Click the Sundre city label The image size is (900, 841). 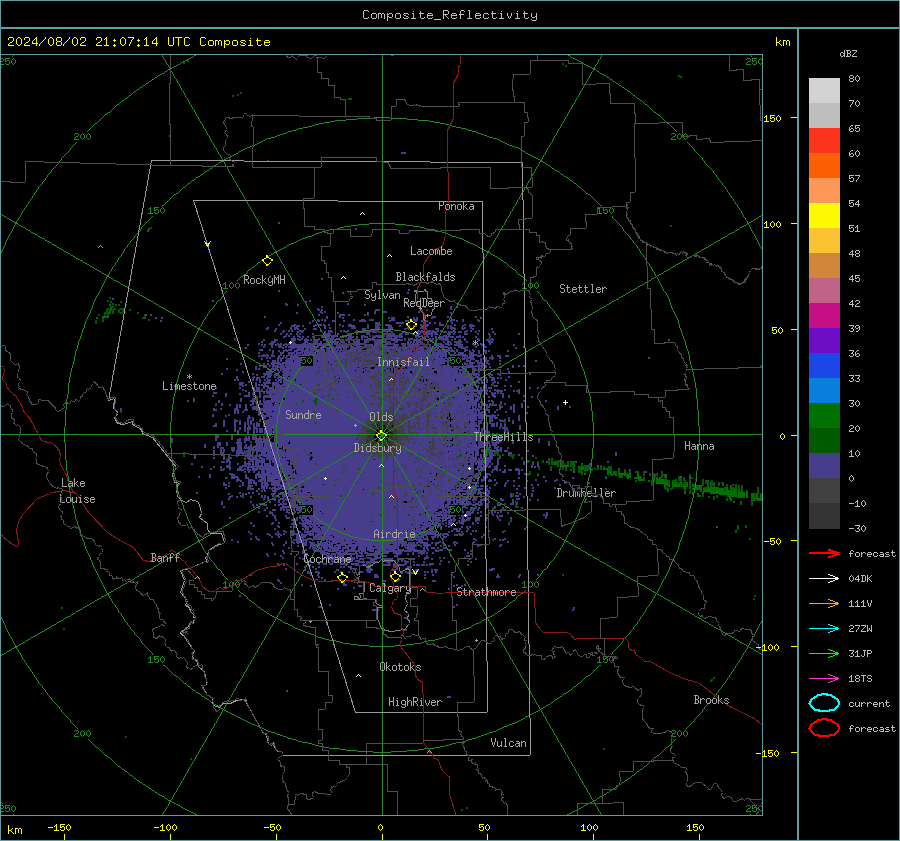point(303,414)
